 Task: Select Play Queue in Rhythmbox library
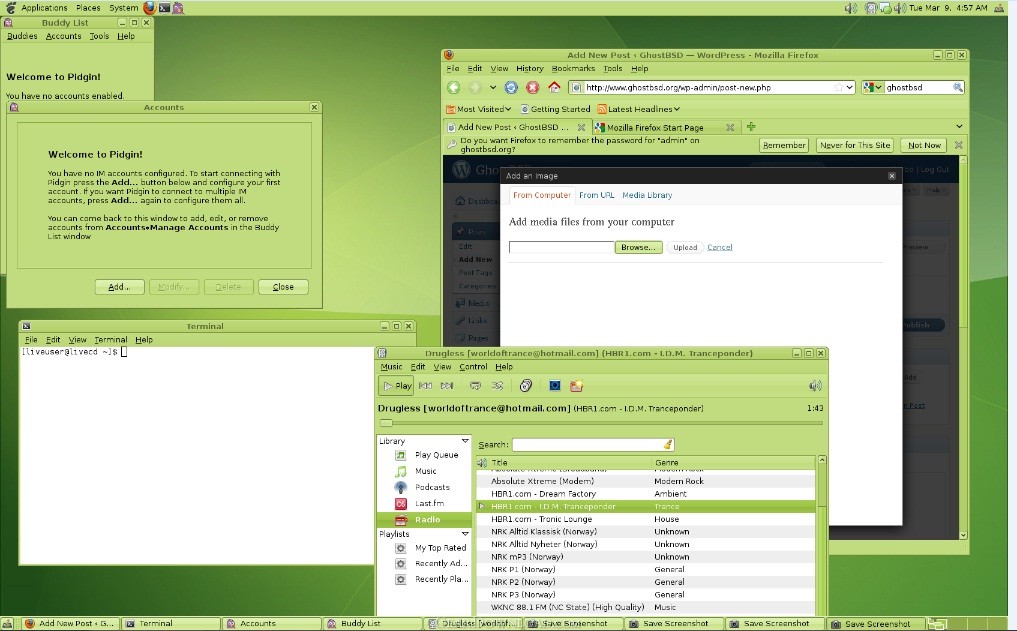pyautogui.click(x=437, y=455)
